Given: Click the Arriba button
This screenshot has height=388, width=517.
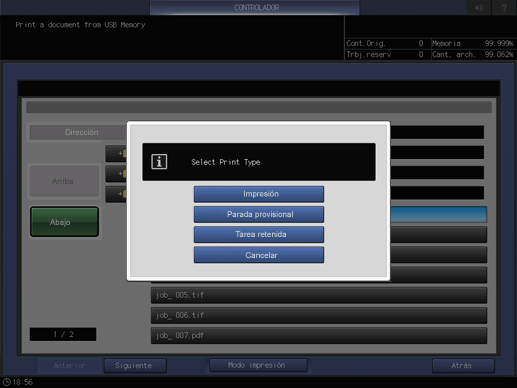Looking at the screenshot, I should point(64,181).
